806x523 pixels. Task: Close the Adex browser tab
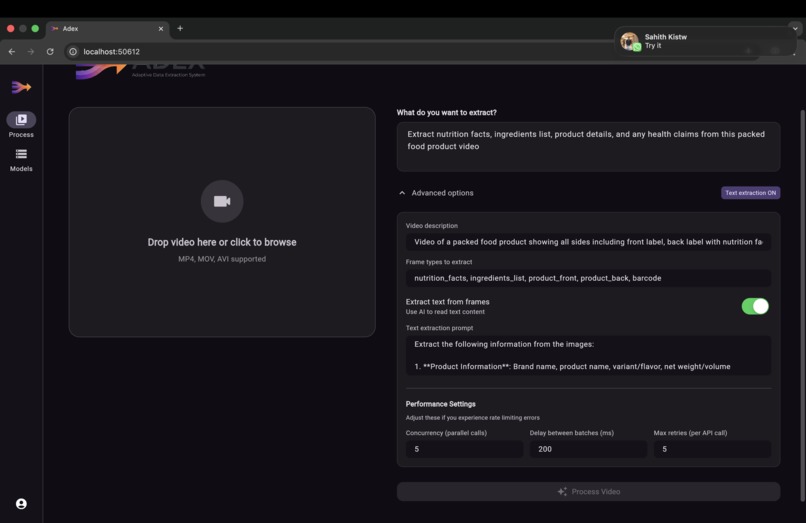tap(161, 29)
